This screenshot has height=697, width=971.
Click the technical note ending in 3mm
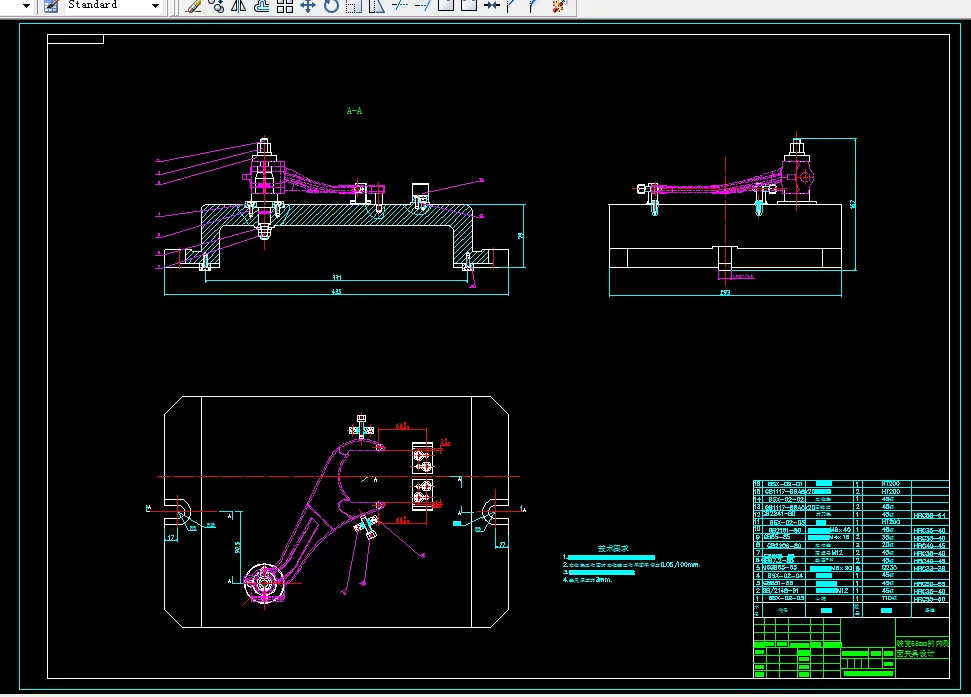point(587,580)
